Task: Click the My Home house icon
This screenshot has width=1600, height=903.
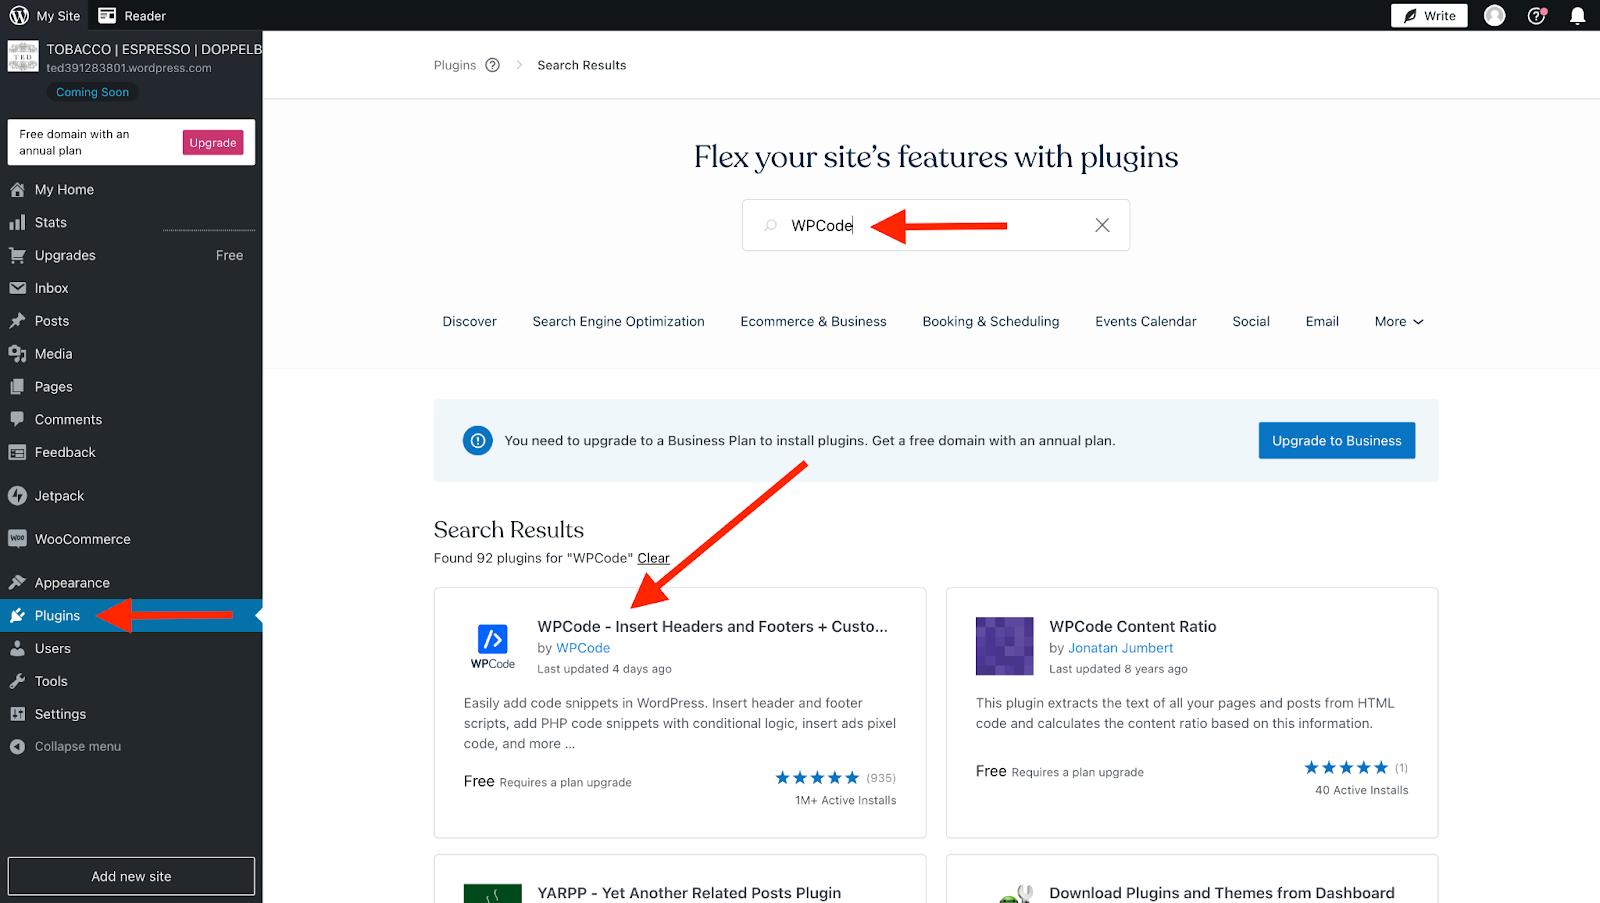Action: [x=17, y=189]
